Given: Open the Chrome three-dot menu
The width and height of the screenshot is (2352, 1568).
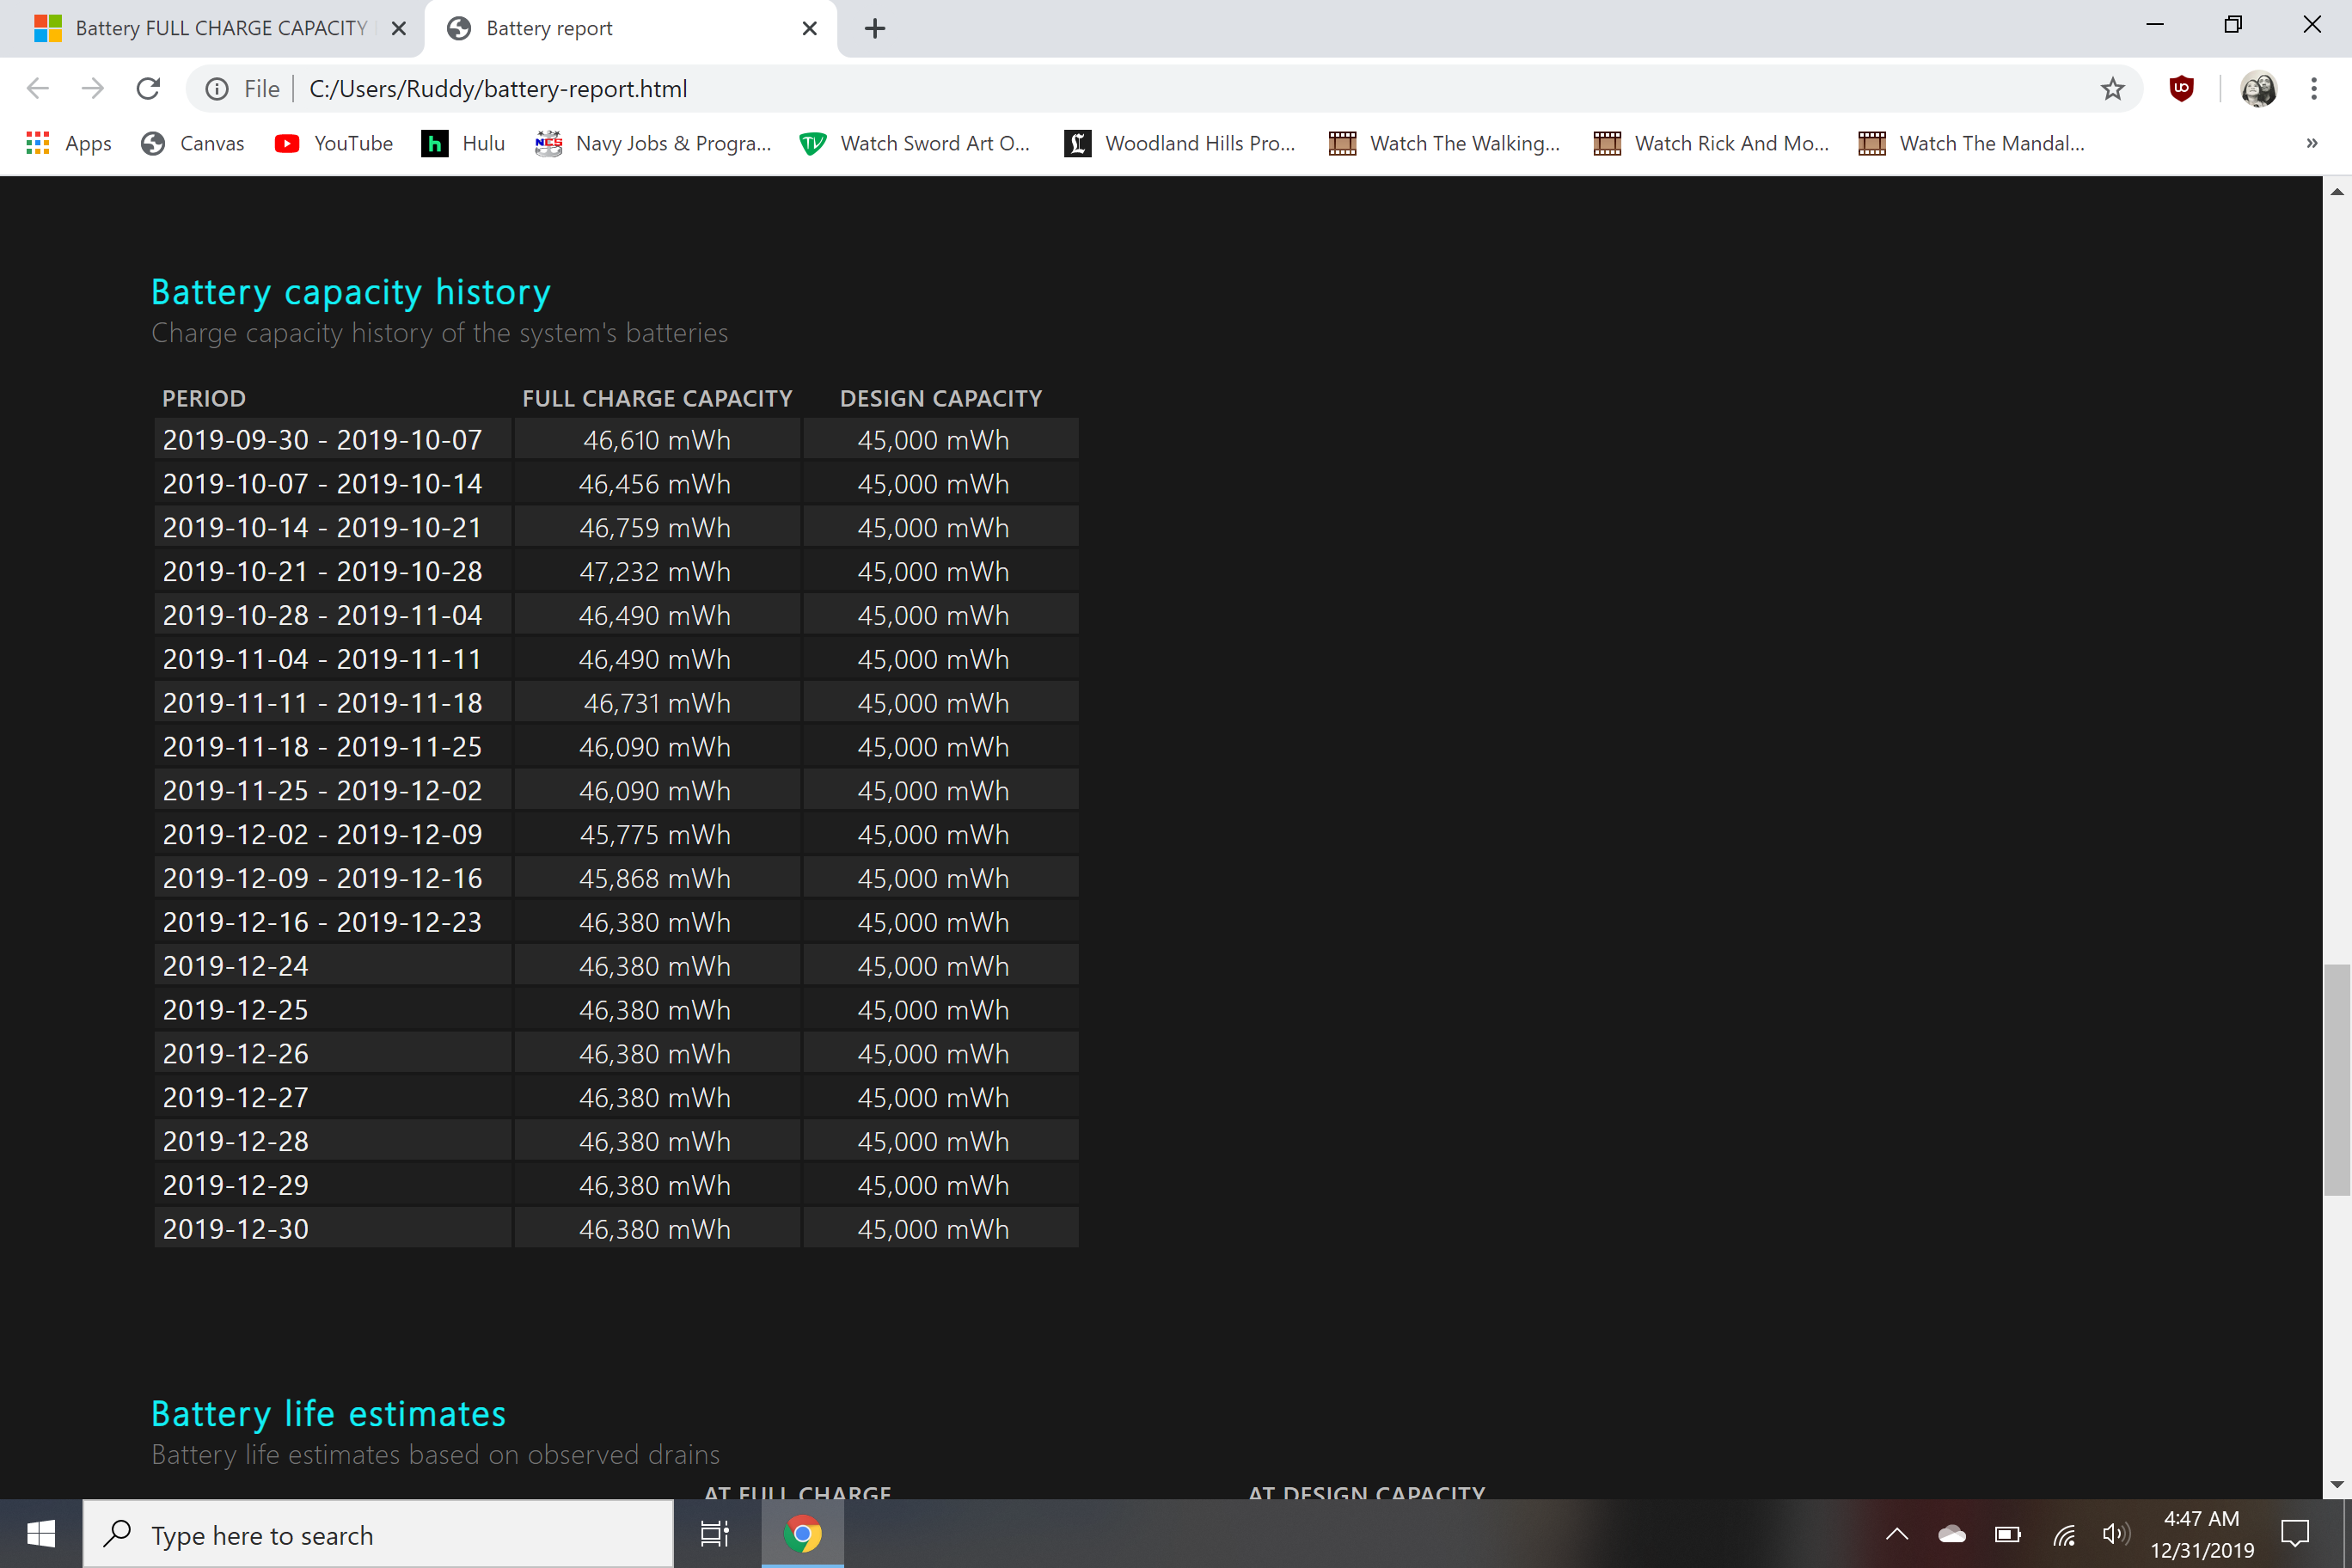Looking at the screenshot, I should click(2313, 89).
